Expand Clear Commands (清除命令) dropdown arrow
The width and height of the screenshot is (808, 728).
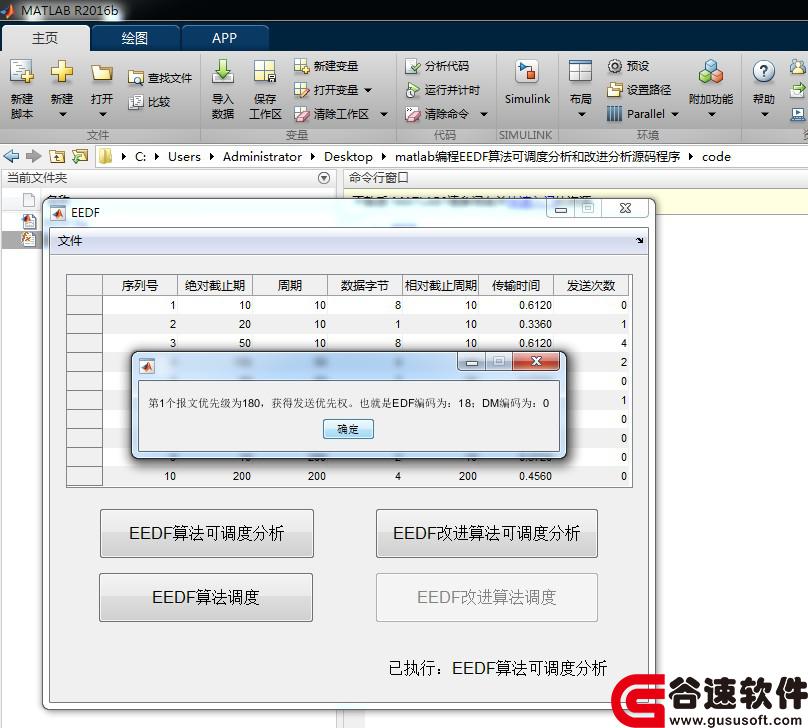[483, 114]
